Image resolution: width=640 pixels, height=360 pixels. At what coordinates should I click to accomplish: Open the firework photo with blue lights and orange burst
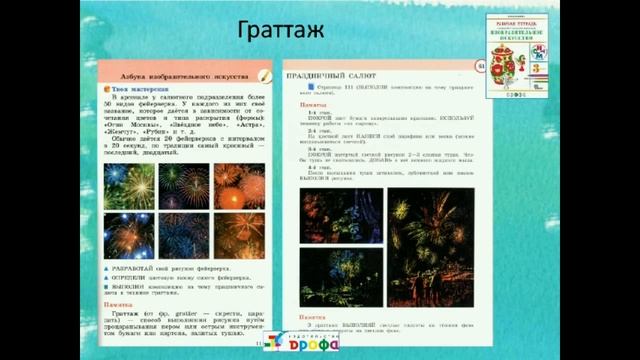coord(129,236)
